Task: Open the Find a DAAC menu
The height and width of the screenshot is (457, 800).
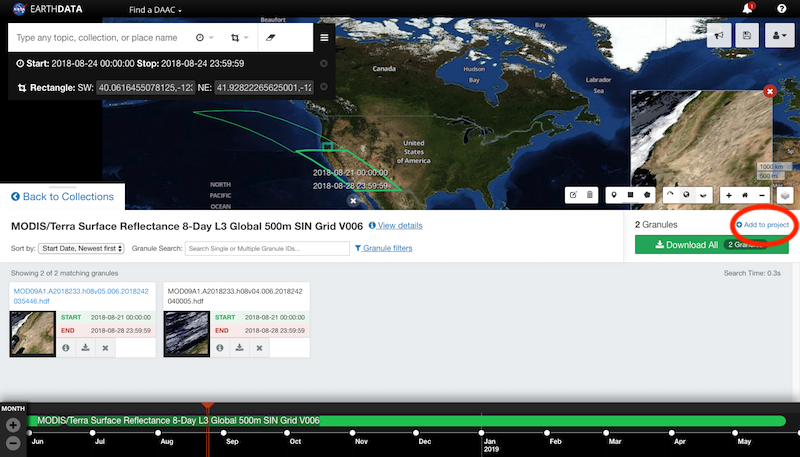Action: 155,10
